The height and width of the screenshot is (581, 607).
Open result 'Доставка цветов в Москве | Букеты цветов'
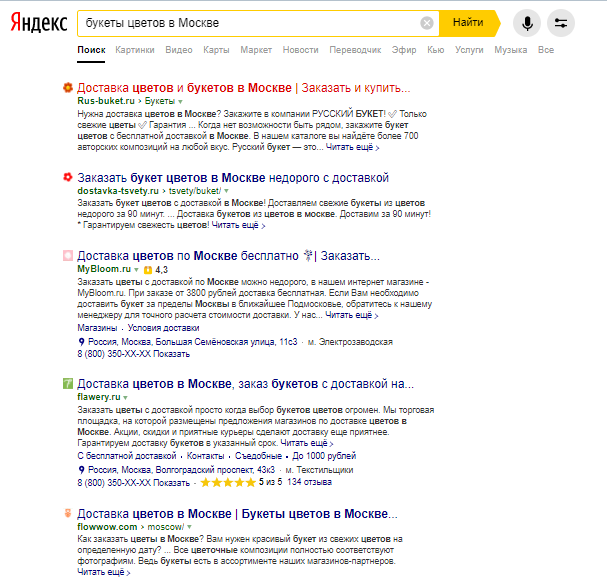[237, 514]
